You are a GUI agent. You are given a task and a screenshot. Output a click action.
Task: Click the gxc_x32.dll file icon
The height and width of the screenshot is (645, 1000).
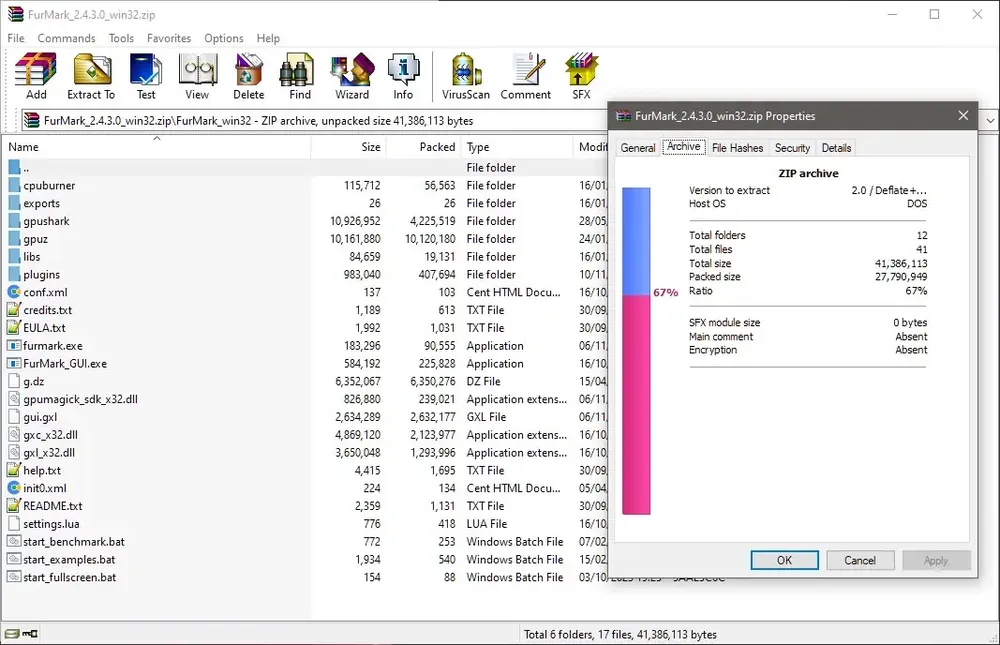pos(14,435)
